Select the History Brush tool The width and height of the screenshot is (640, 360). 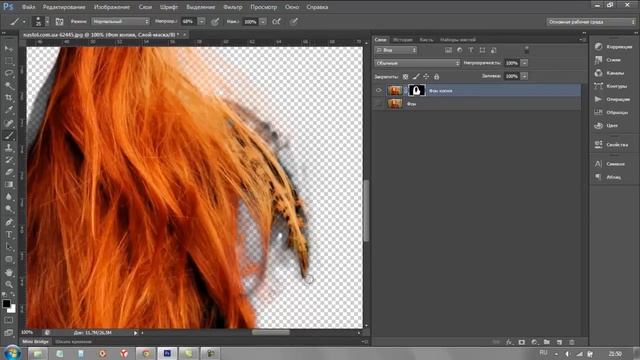pos(9,160)
